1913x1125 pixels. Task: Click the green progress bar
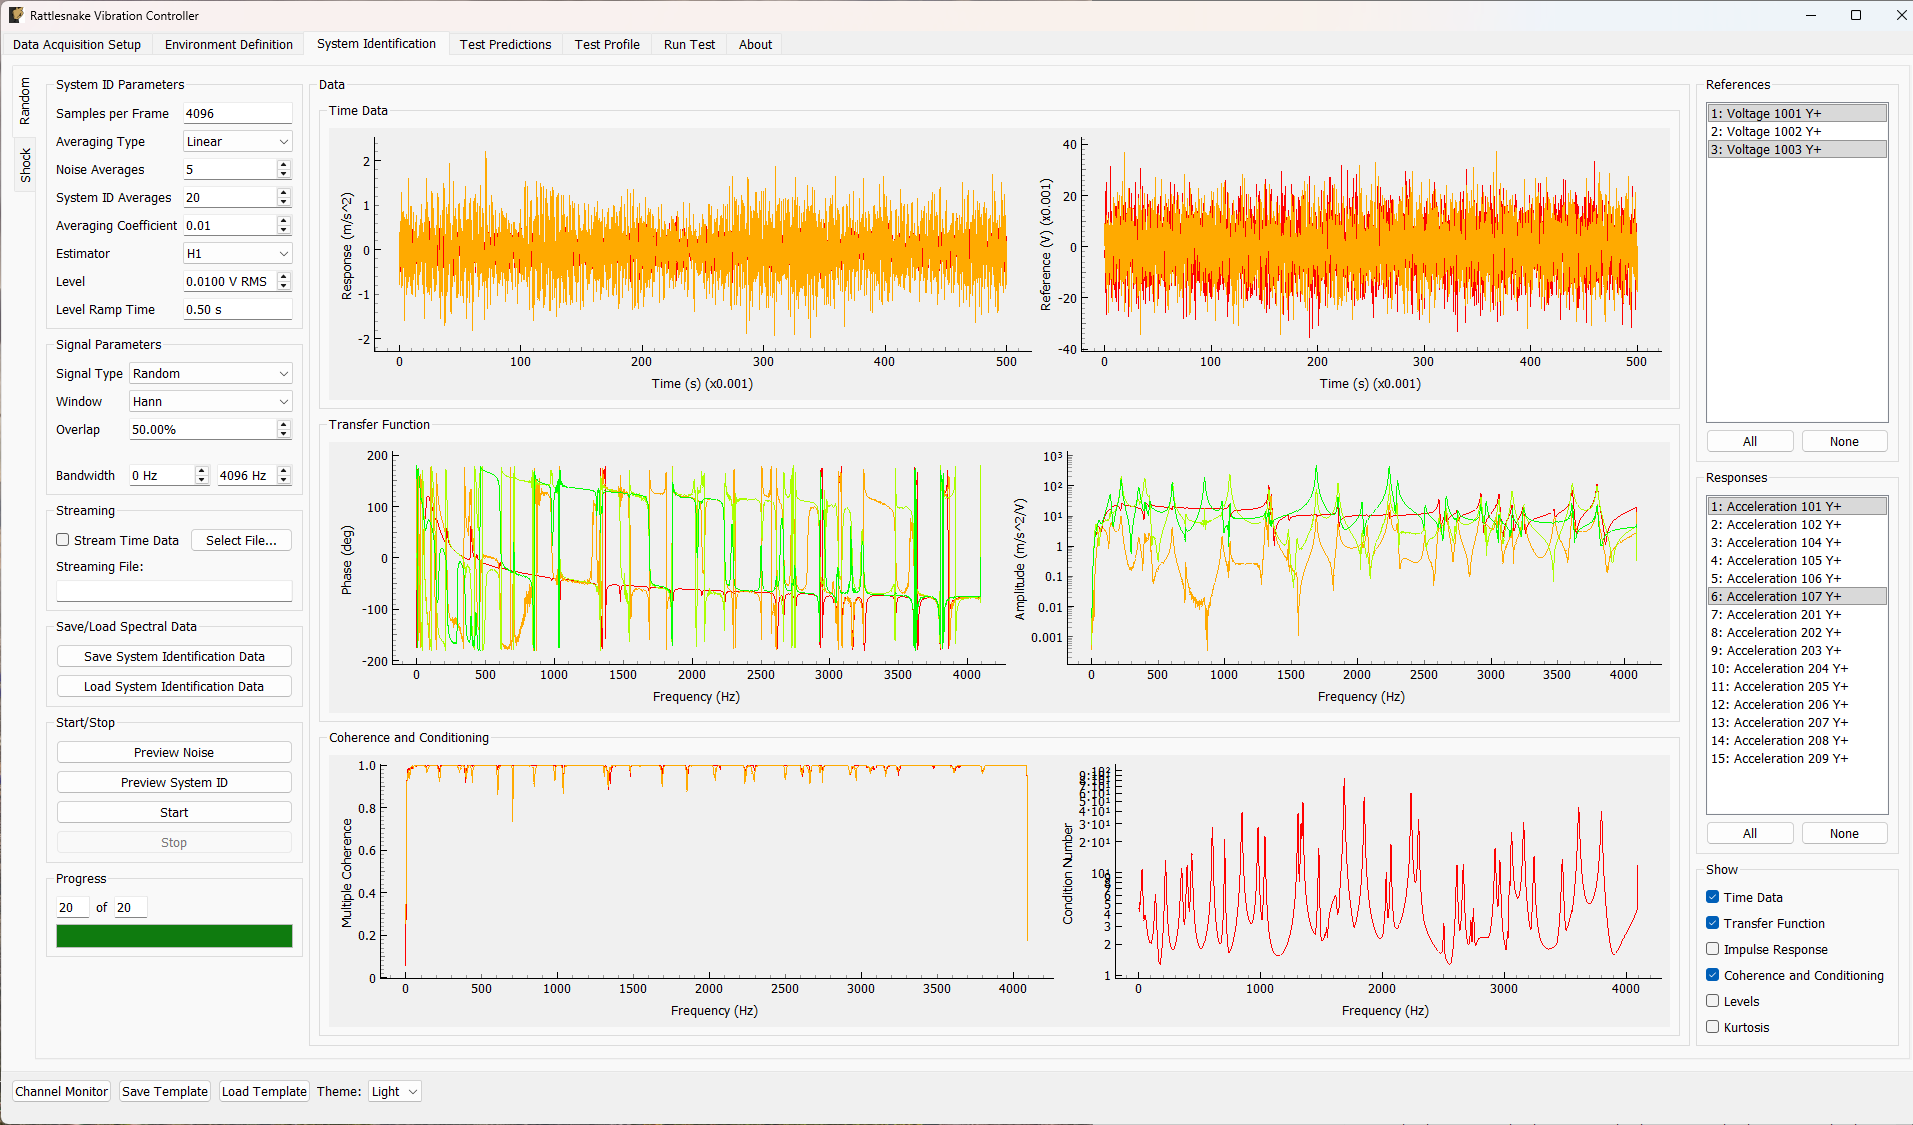pos(174,935)
